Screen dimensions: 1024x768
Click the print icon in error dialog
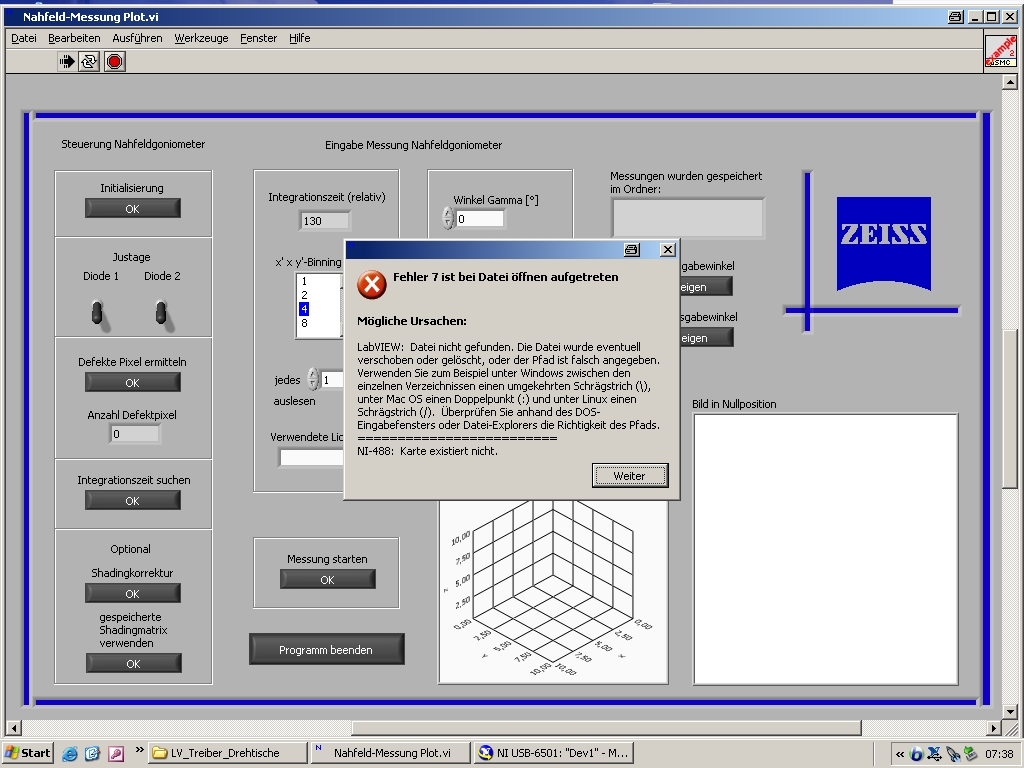coord(632,249)
